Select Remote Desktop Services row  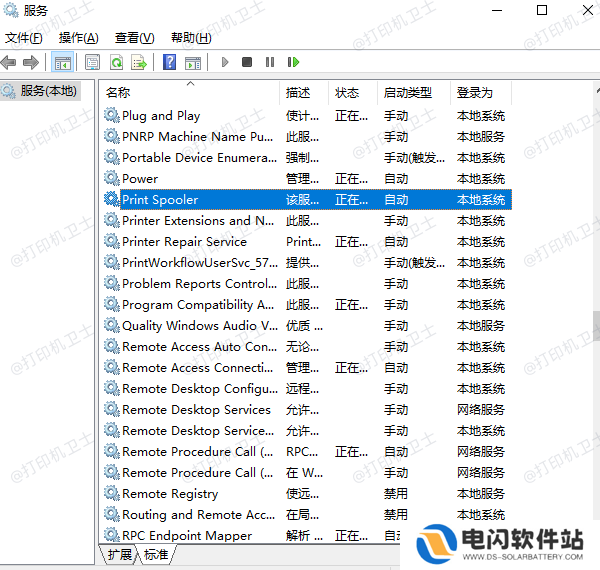point(308,410)
